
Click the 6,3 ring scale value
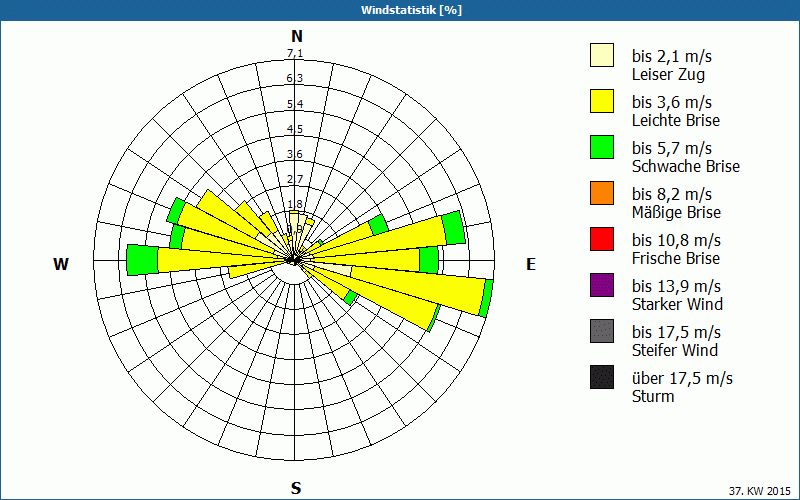click(x=295, y=79)
